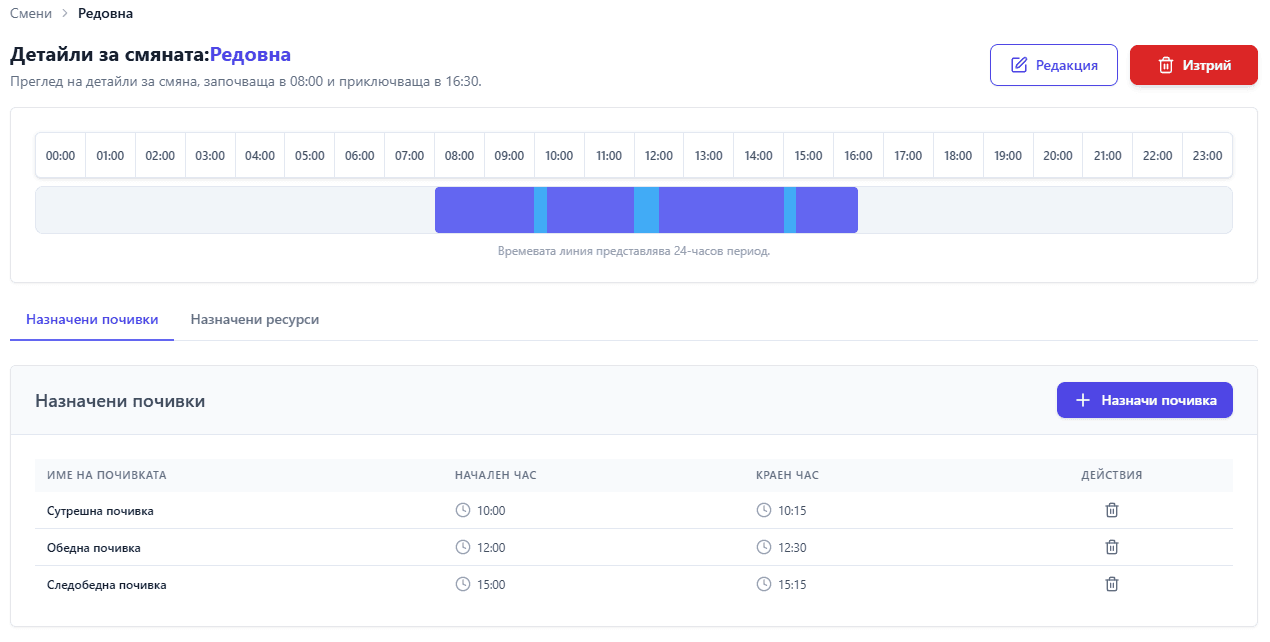Click the clock icon beside 12:30 end time

click(x=764, y=547)
